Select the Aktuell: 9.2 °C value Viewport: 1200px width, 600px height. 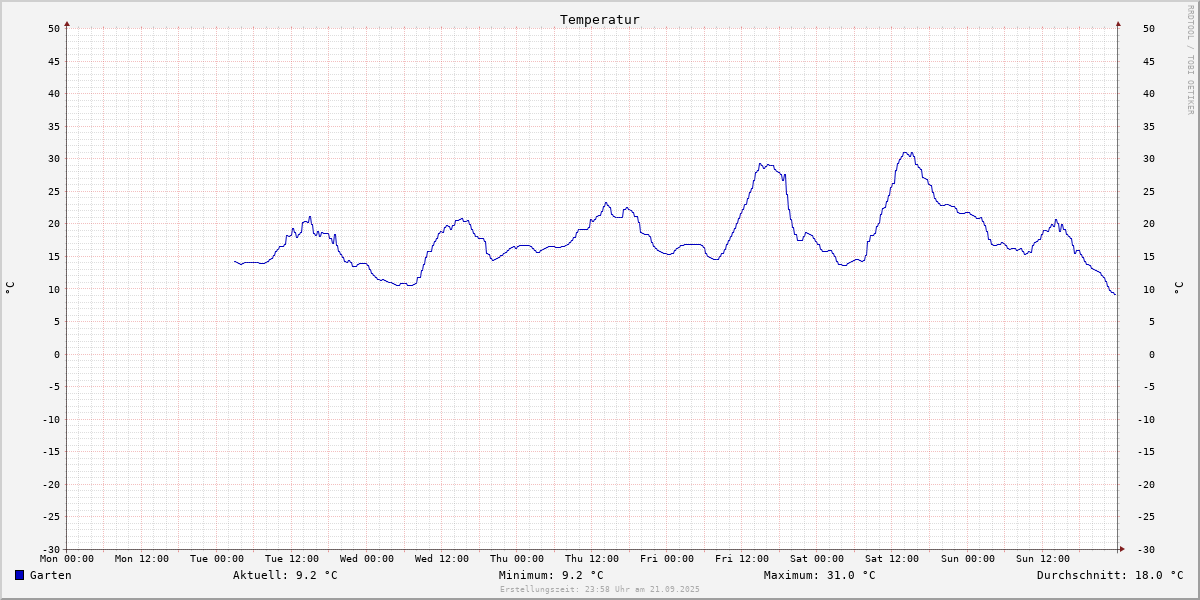pyautogui.click(x=285, y=575)
